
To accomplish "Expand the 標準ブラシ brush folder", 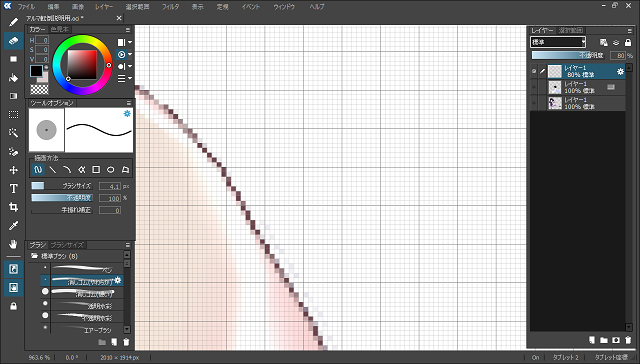I will click(35, 256).
